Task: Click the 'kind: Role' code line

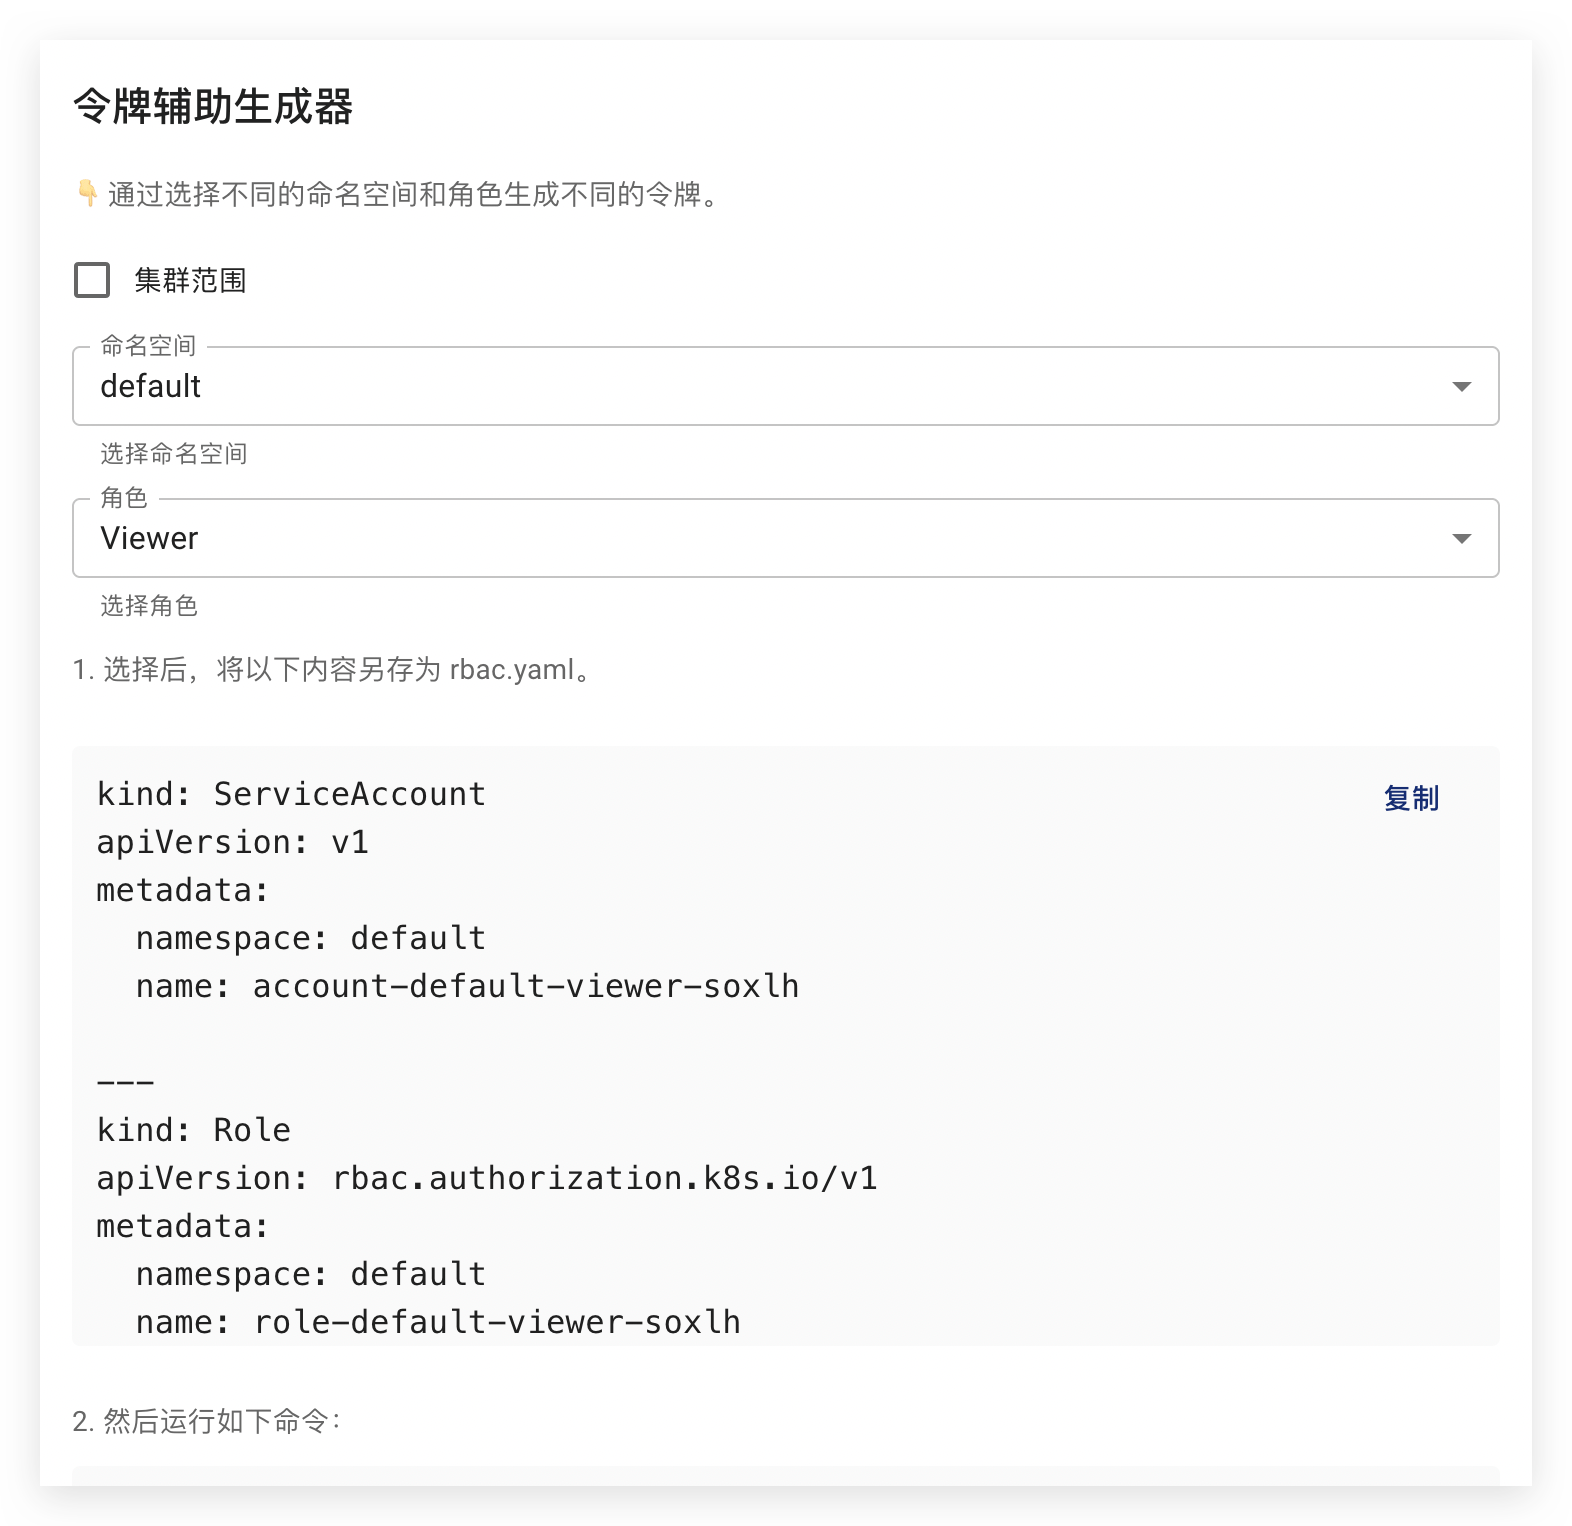Action: tap(194, 1130)
